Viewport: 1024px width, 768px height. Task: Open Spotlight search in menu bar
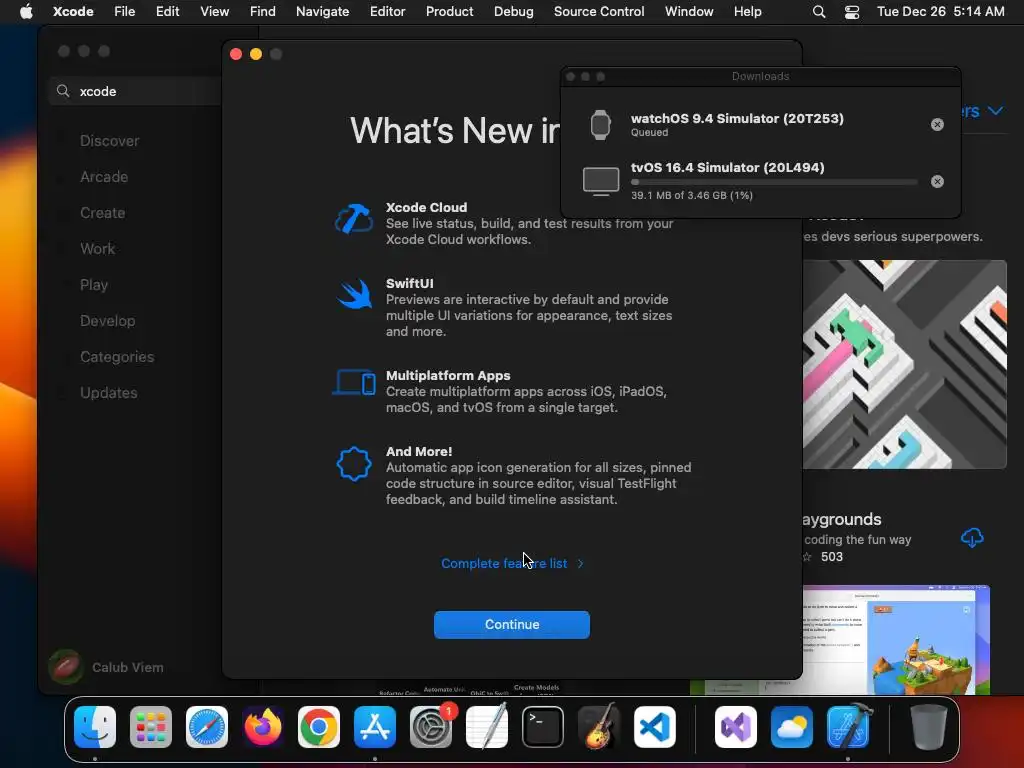point(819,12)
